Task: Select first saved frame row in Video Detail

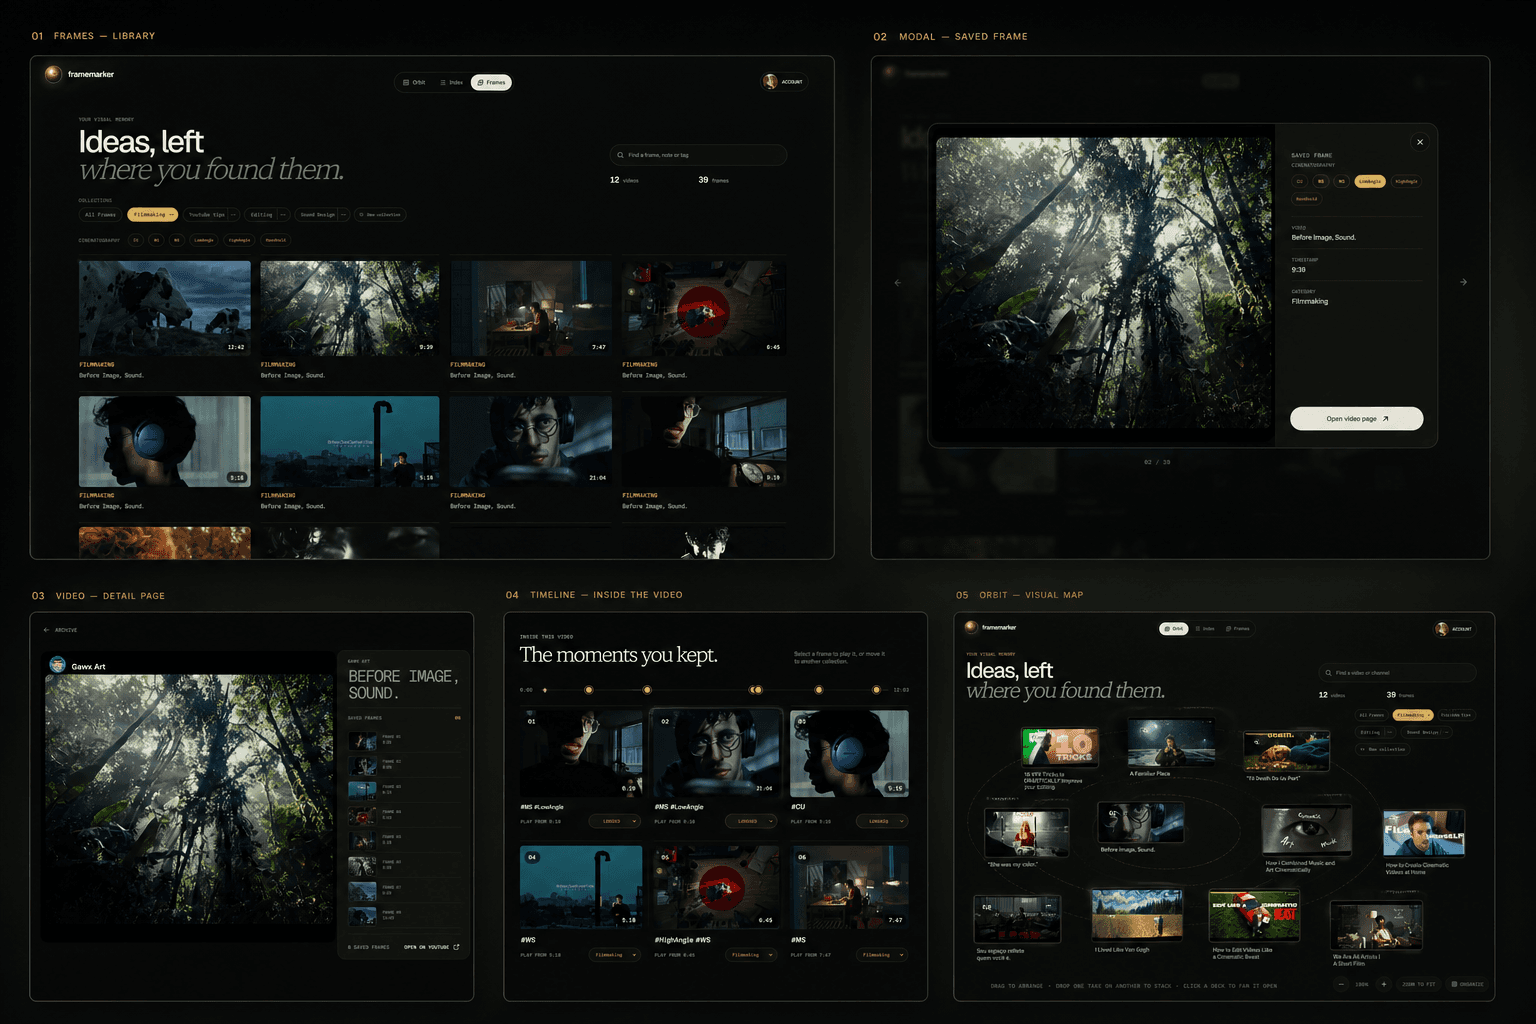Action: (x=404, y=741)
